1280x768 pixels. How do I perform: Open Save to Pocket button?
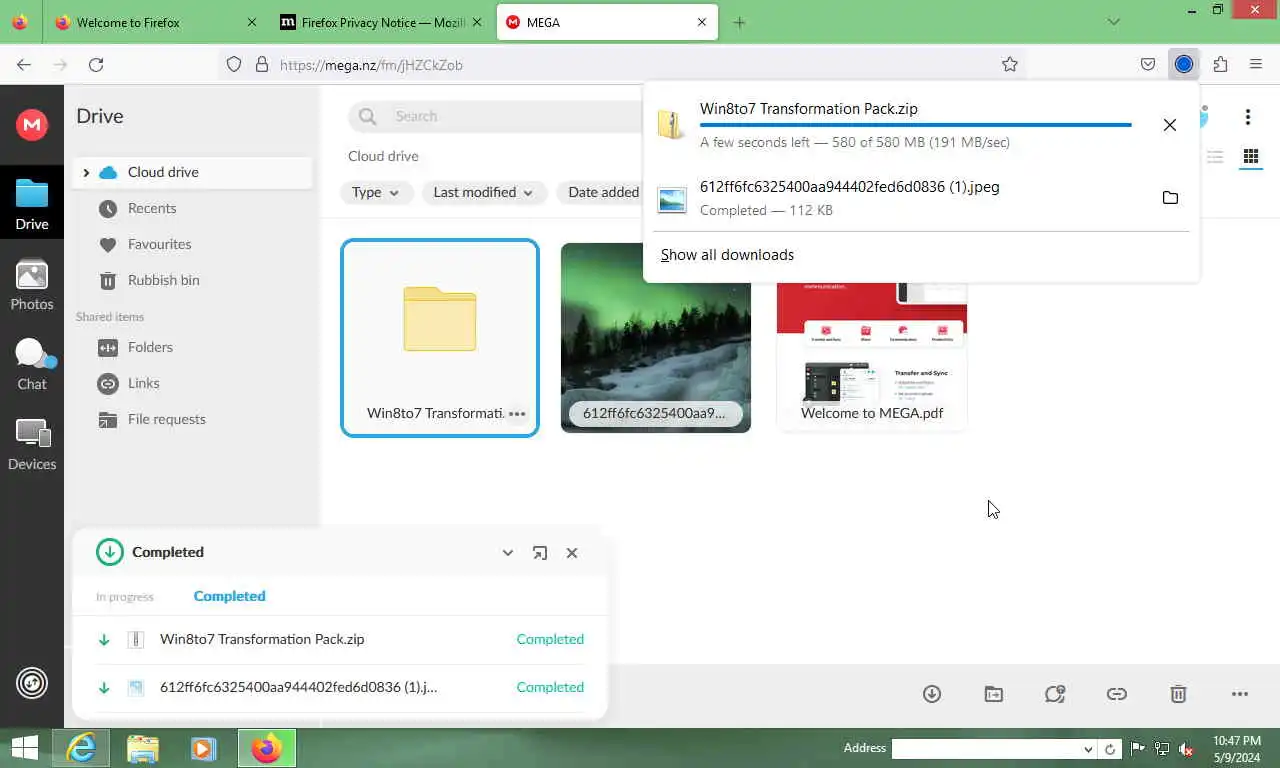tap(1148, 65)
